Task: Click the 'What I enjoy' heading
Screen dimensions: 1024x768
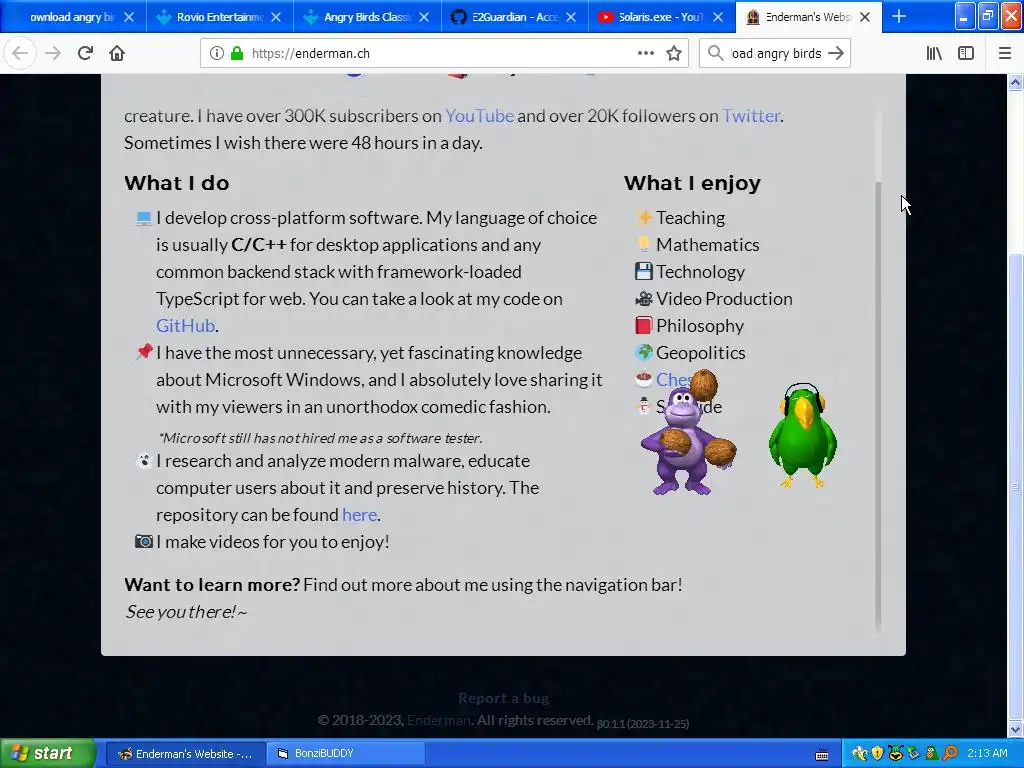Action: 692,184
